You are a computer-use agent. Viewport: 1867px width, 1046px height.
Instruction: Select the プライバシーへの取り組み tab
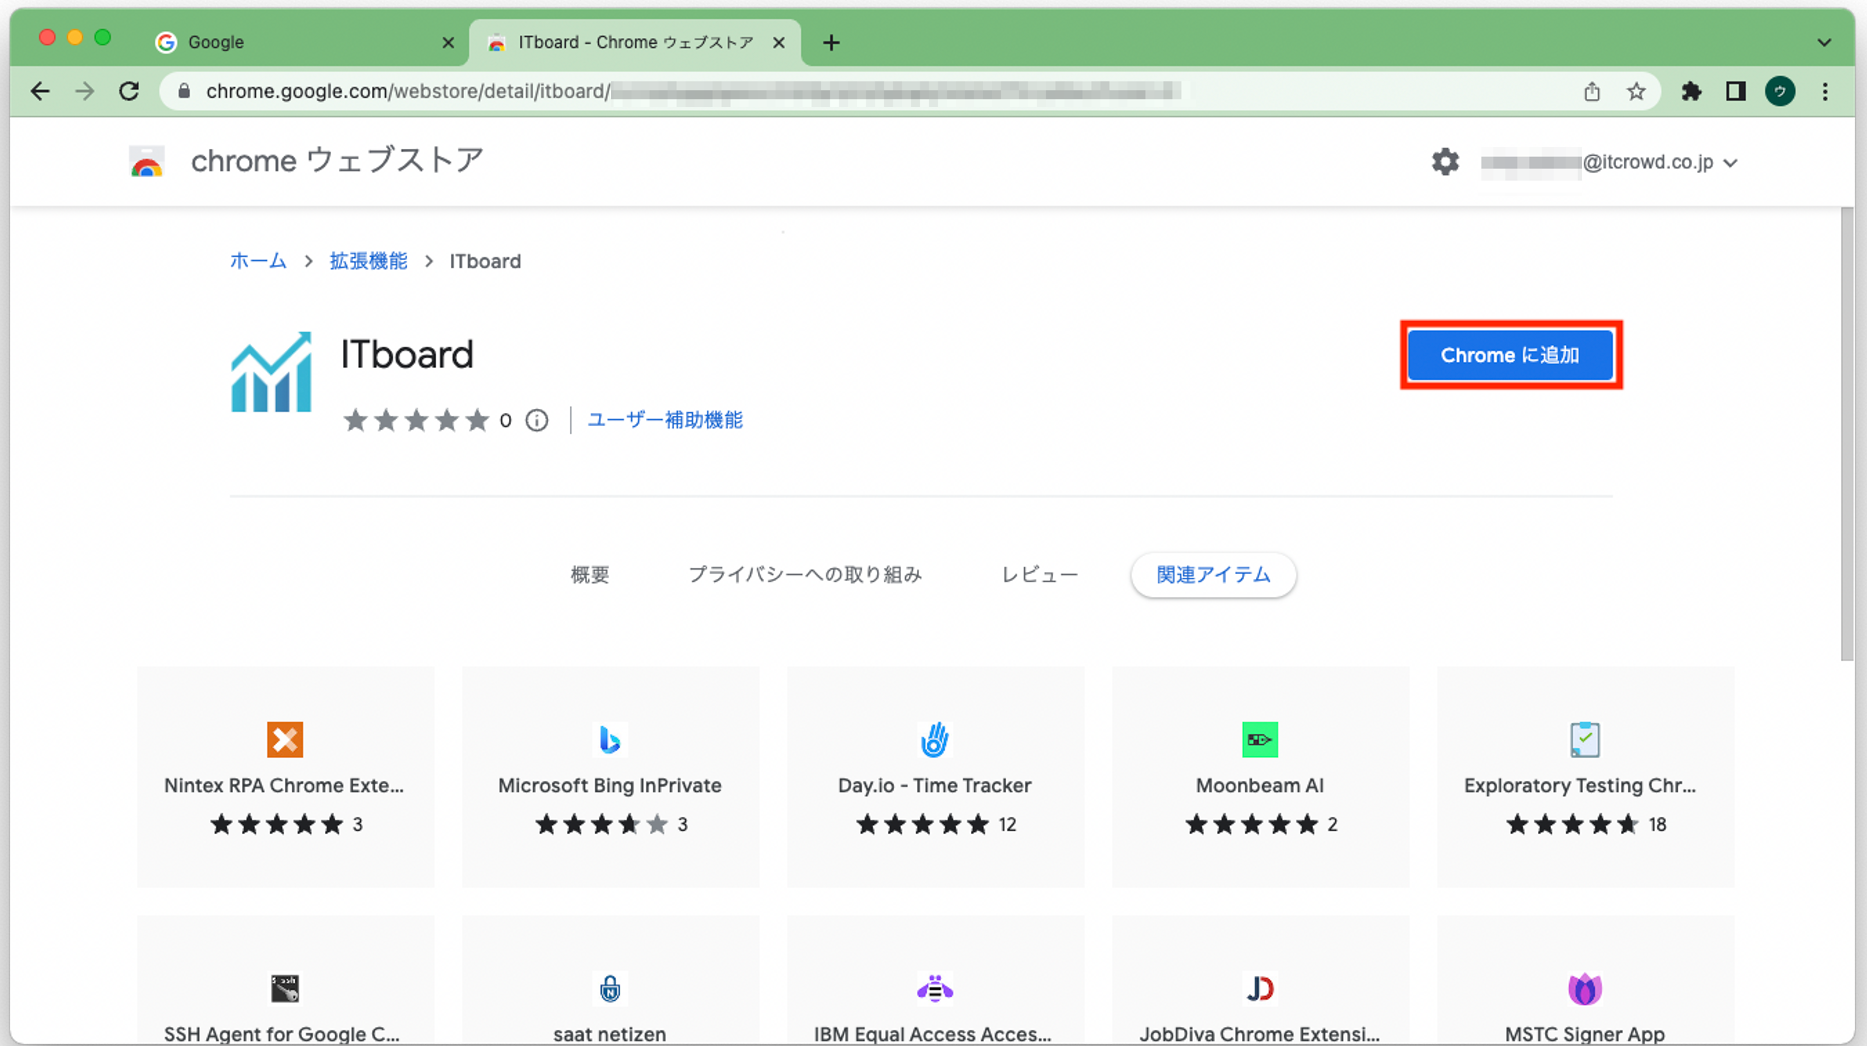tap(804, 575)
